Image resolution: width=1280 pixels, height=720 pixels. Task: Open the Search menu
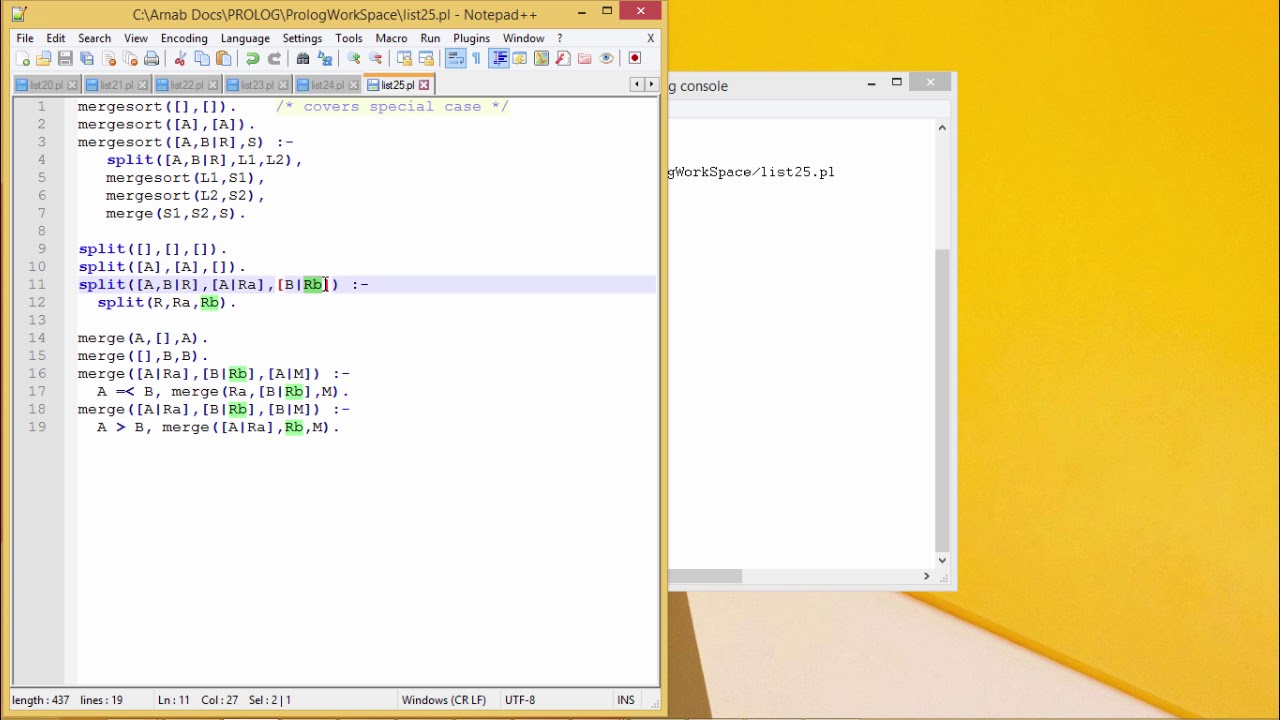pyautogui.click(x=95, y=38)
